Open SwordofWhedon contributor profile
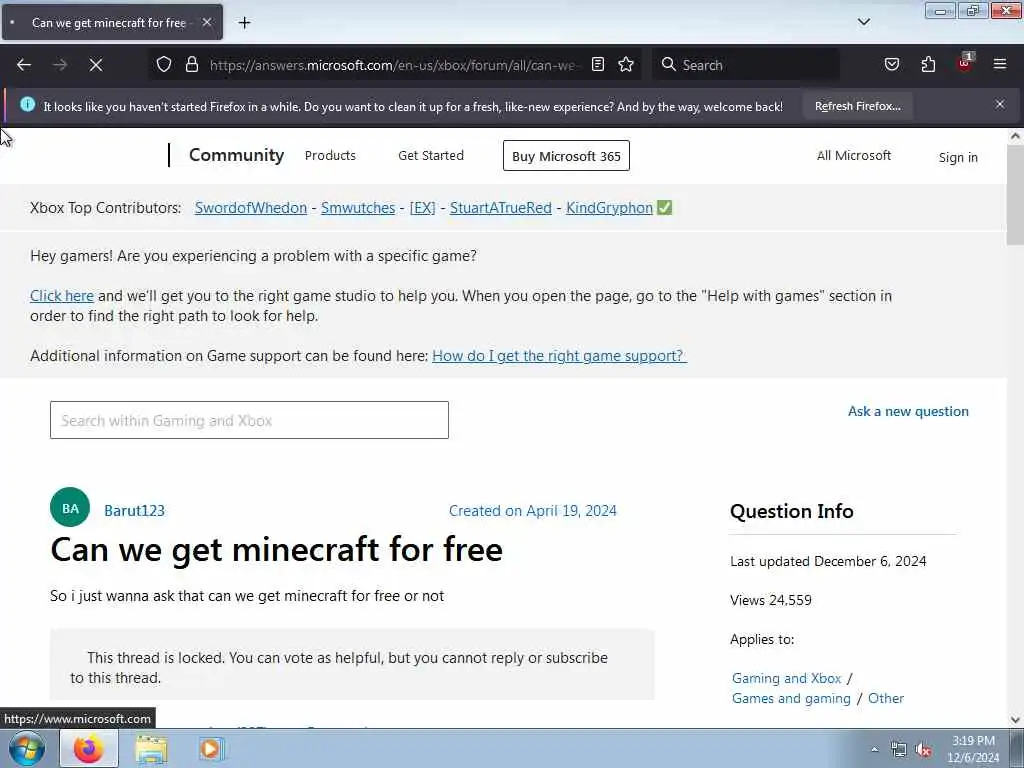The image size is (1024, 768). (251, 208)
